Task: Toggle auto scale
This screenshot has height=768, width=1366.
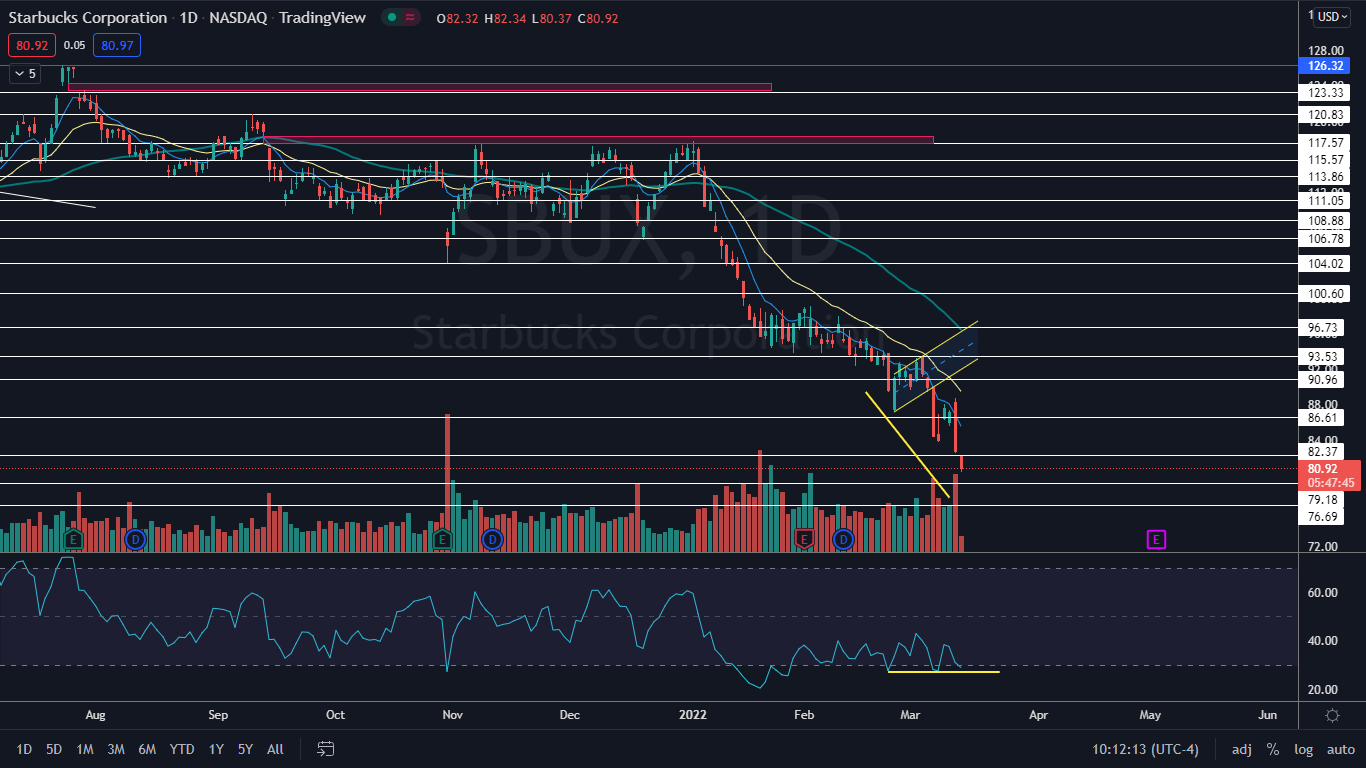Action: click(x=1341, y=749)
